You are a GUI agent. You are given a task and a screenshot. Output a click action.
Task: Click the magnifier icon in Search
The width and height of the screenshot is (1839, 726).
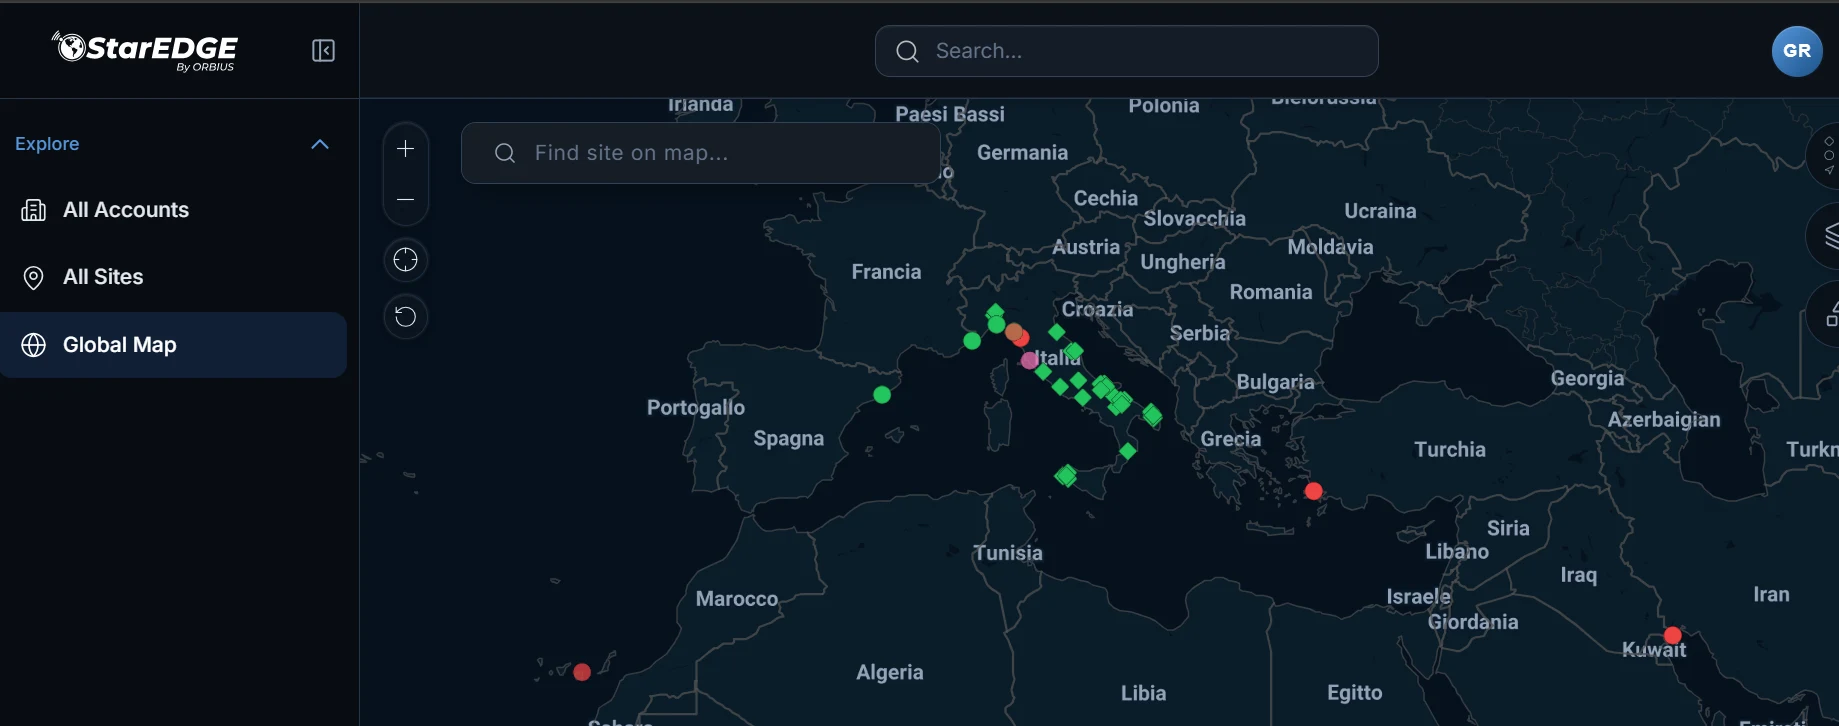[907, 51]
